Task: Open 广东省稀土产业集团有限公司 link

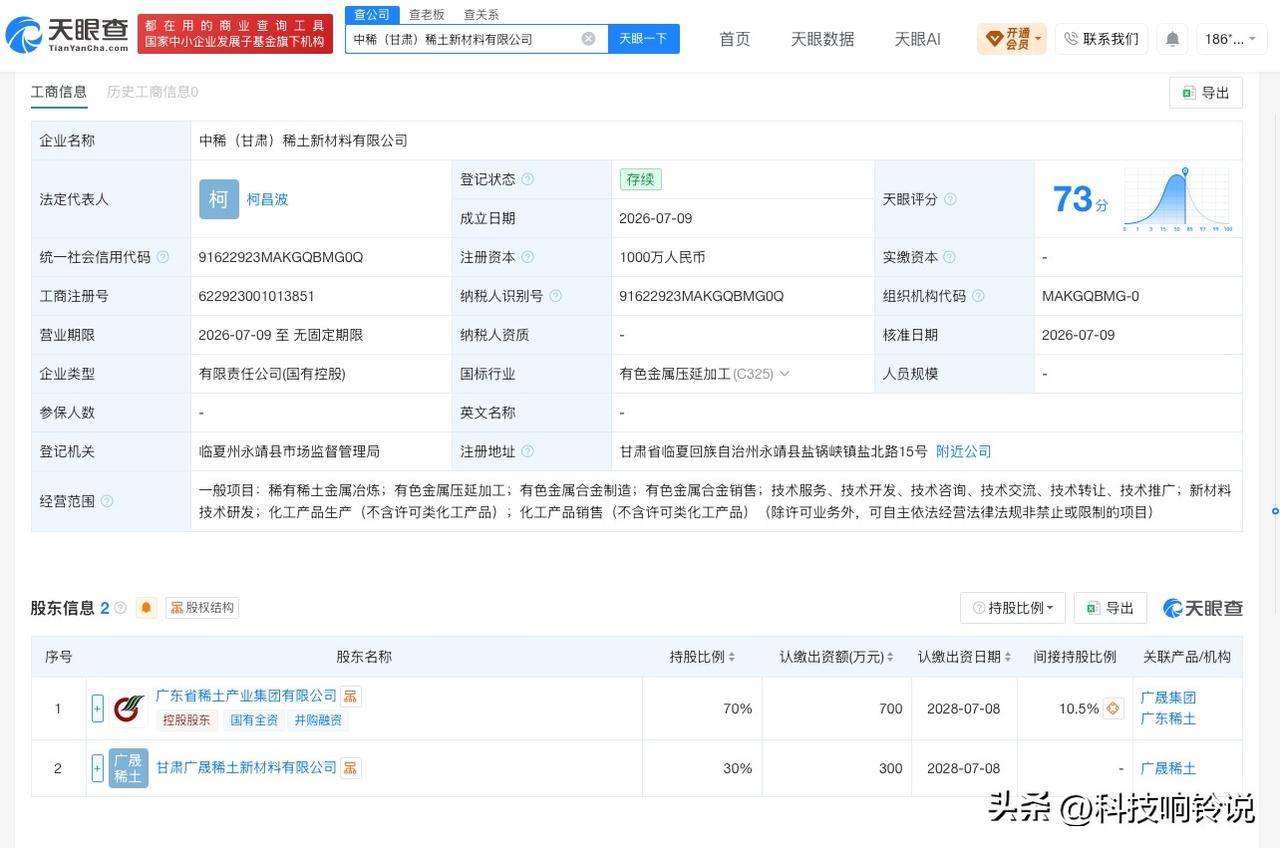Action: coord(246,696)
